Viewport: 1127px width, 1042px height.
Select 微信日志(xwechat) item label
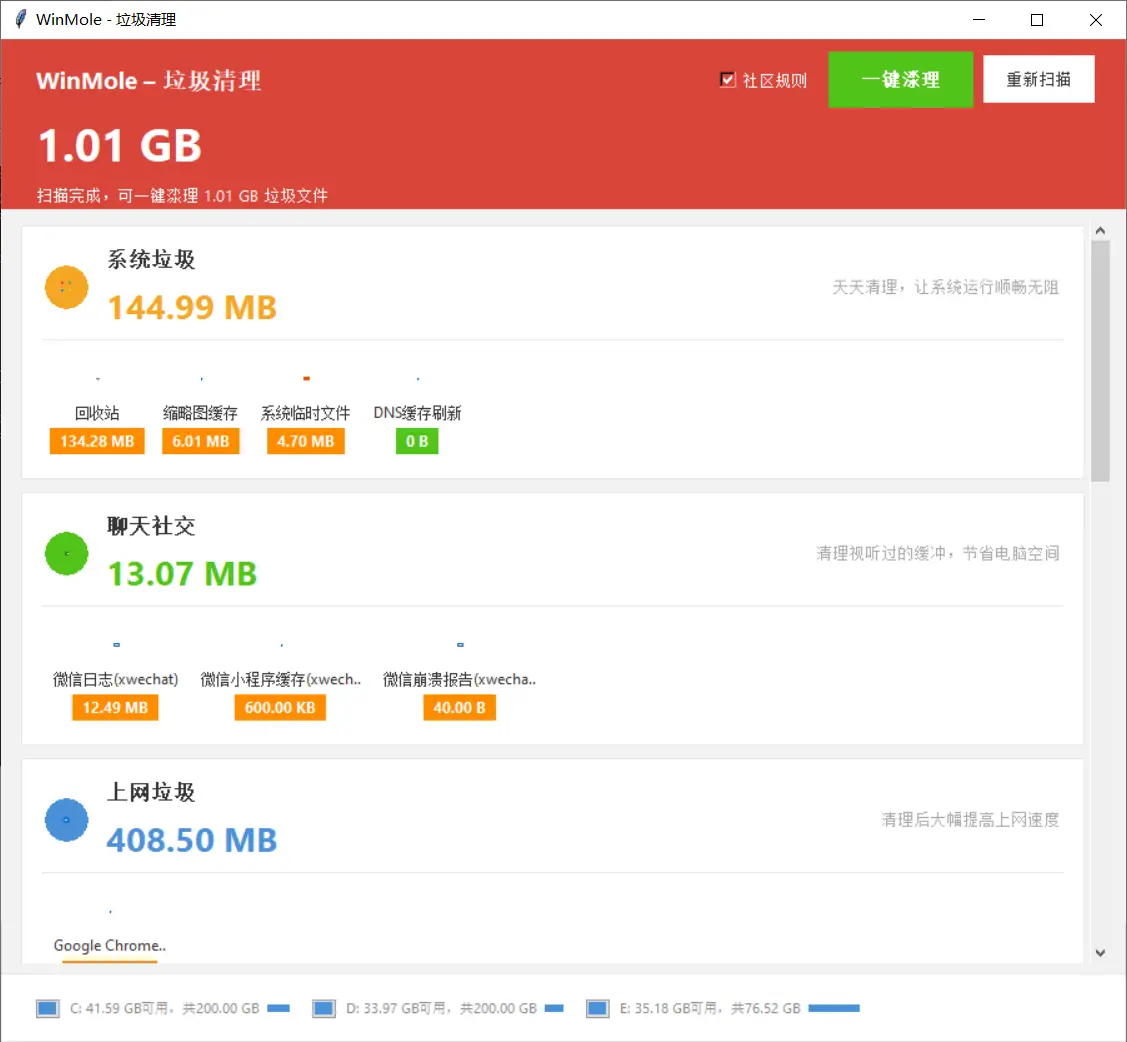(x=116, y=679)
